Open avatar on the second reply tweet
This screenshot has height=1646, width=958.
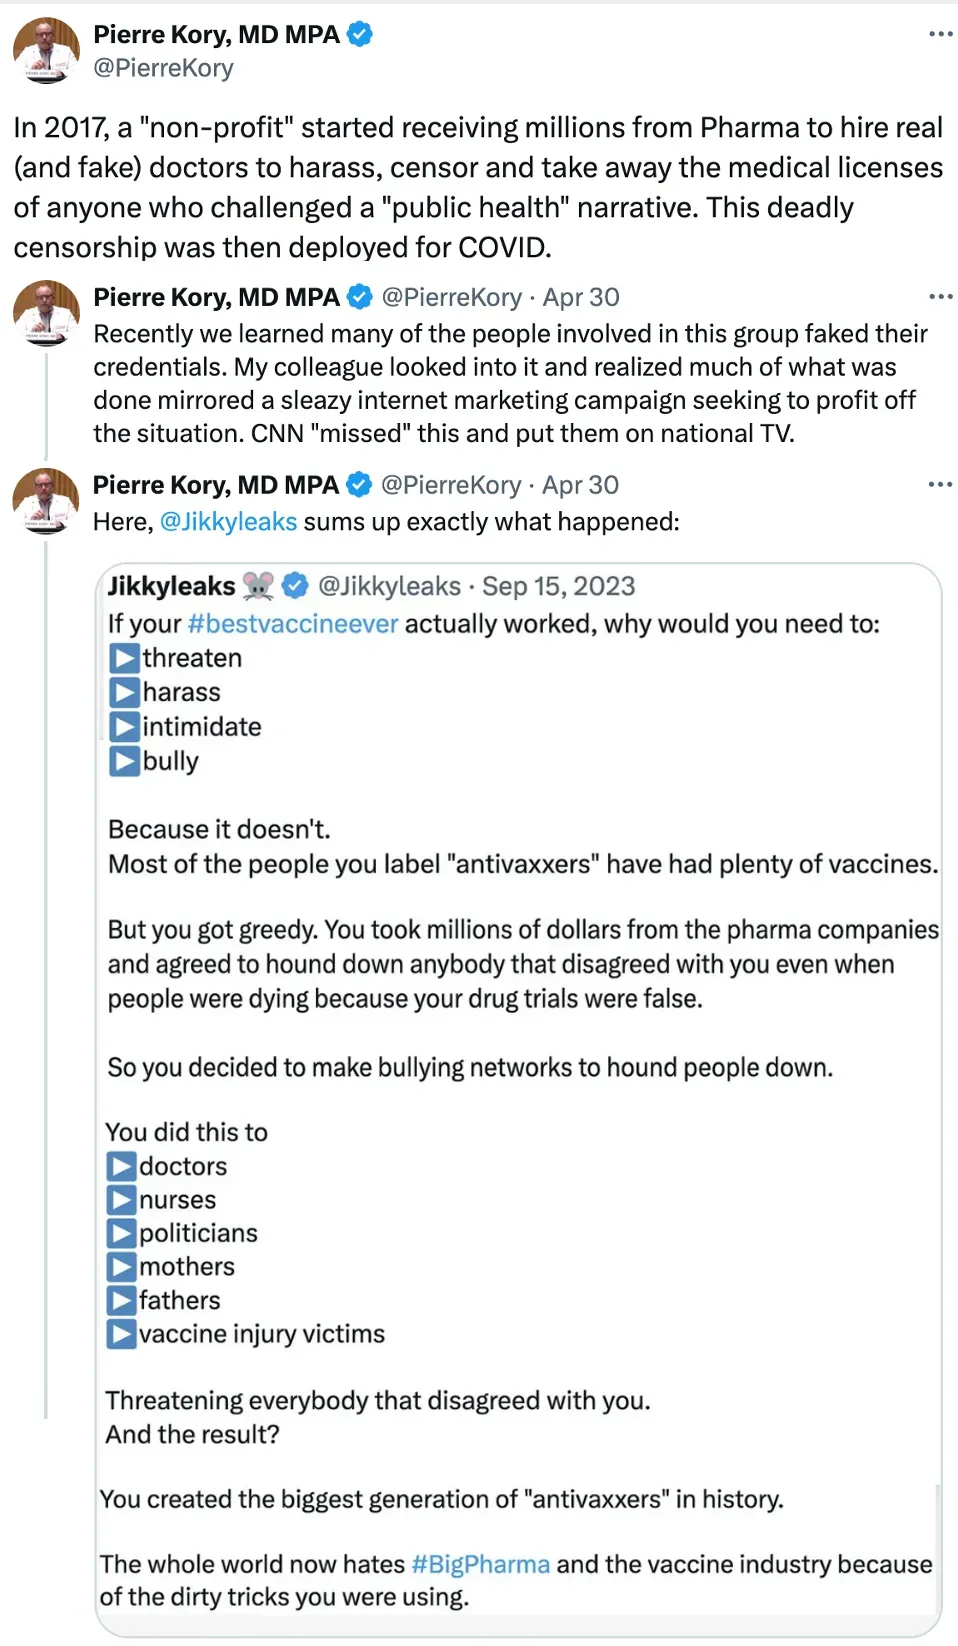pyautogui.click(x=46, y=501)
